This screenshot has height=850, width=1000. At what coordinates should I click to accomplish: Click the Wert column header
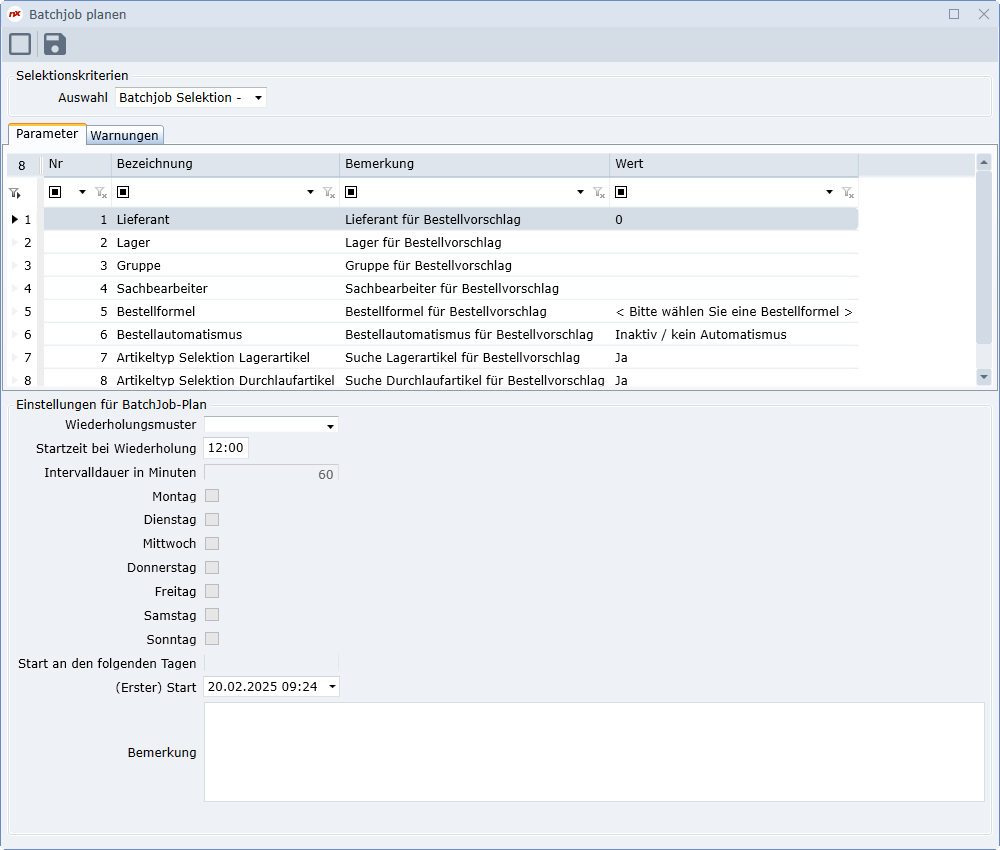733,164
